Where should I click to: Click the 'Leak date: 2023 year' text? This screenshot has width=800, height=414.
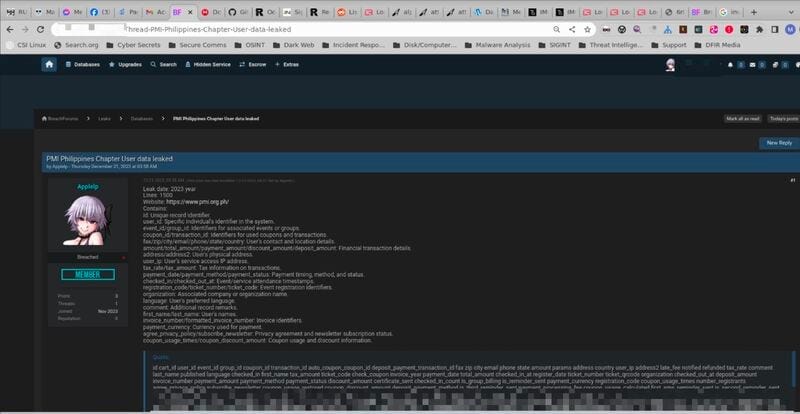[x=169, y=189]
